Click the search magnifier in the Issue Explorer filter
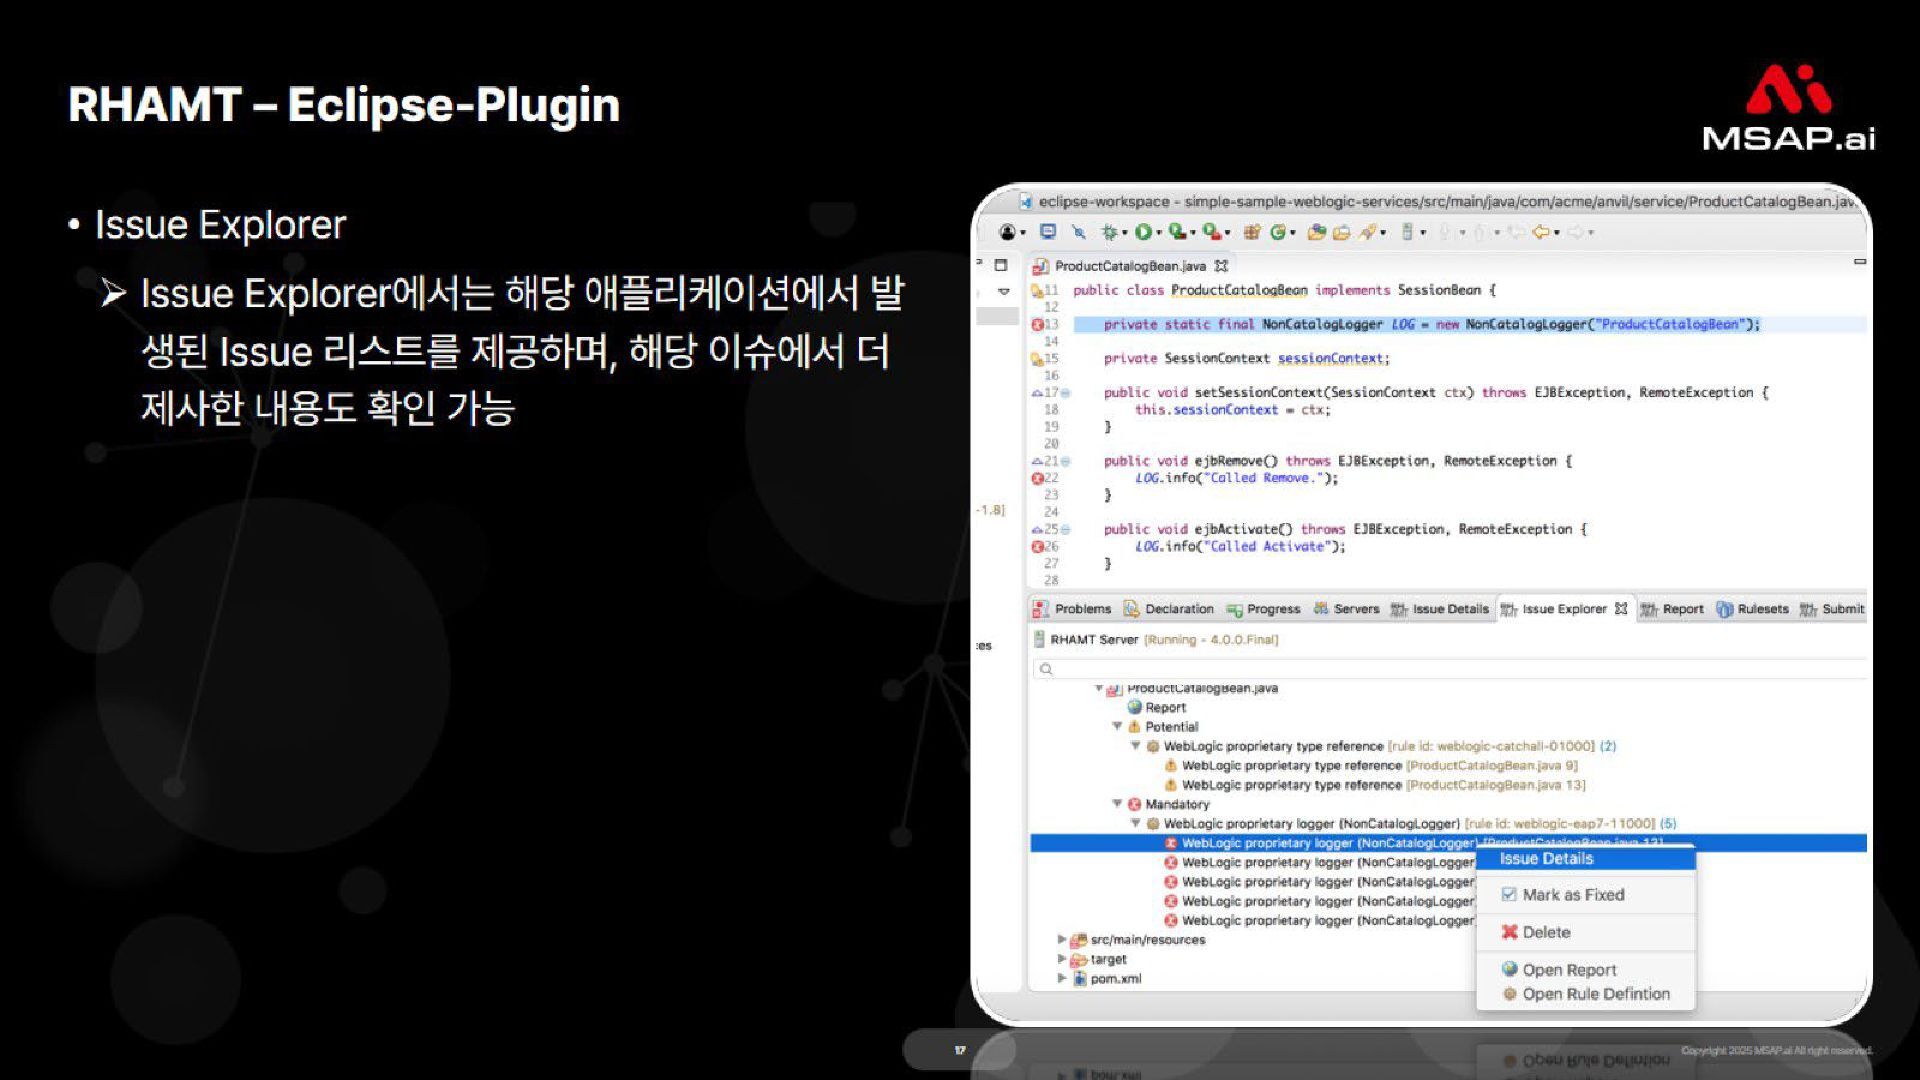This screenshot has width=1920, height=1080. [x=1046, y=669]
